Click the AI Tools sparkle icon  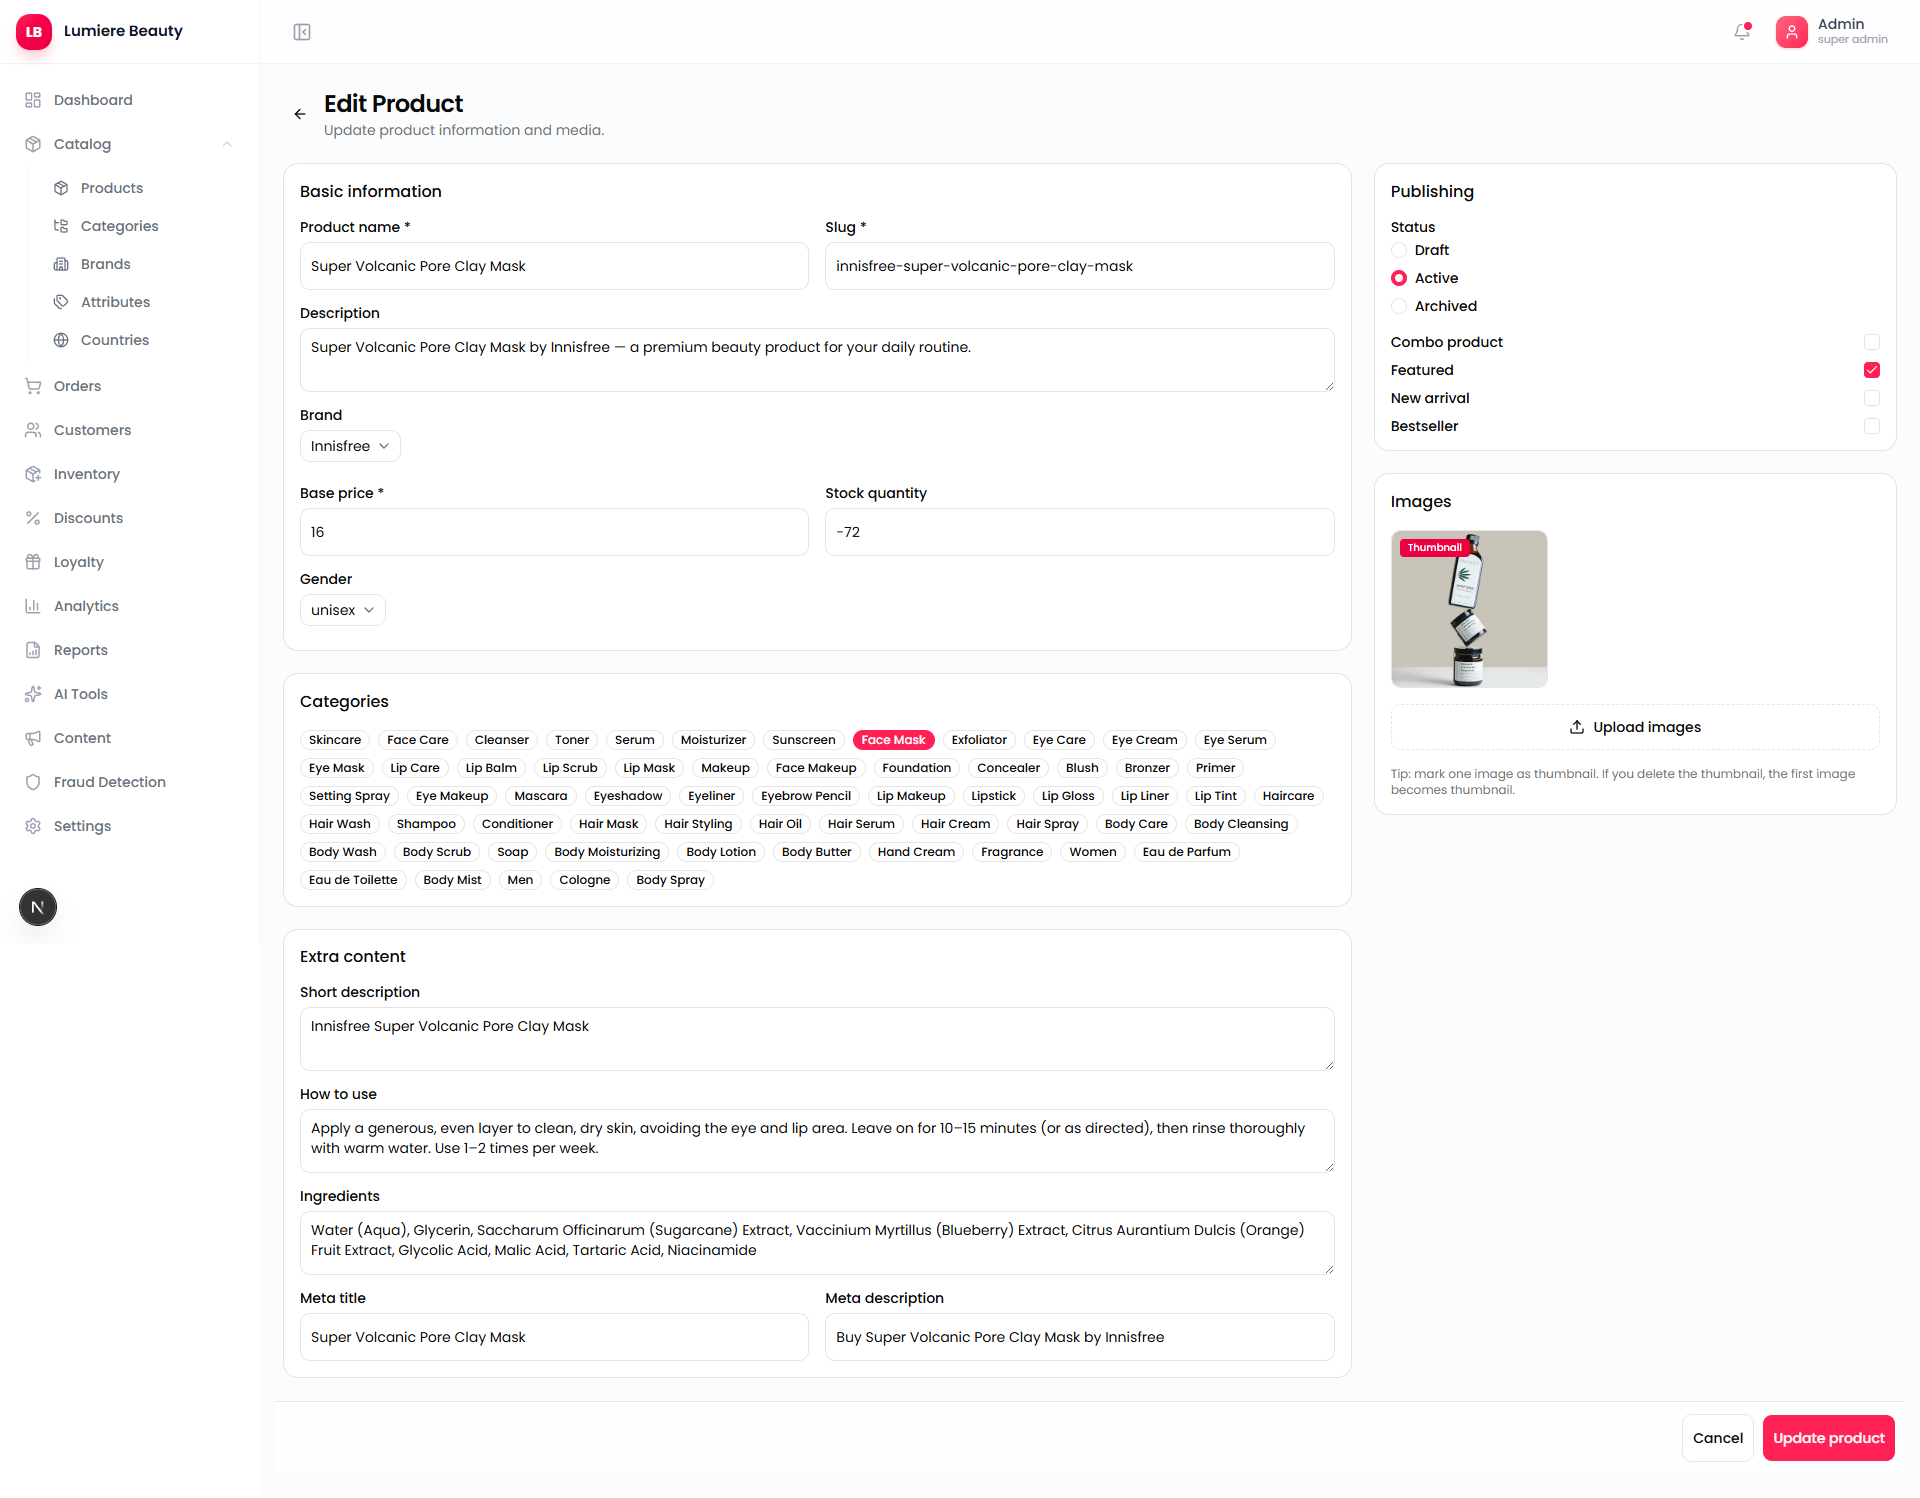click(x=33, y=694)
